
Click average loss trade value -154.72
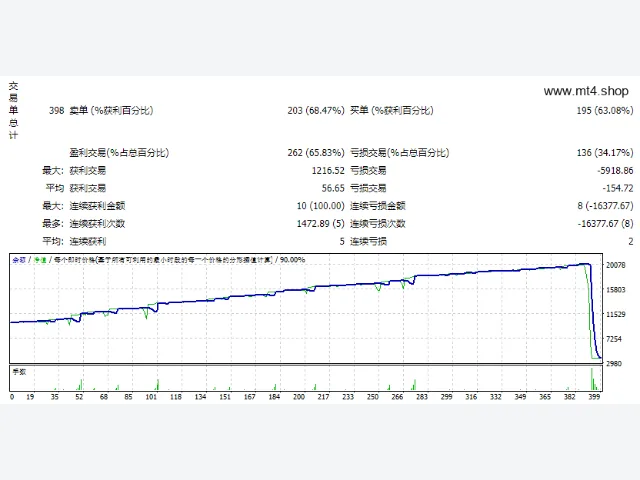click(618, 188)
